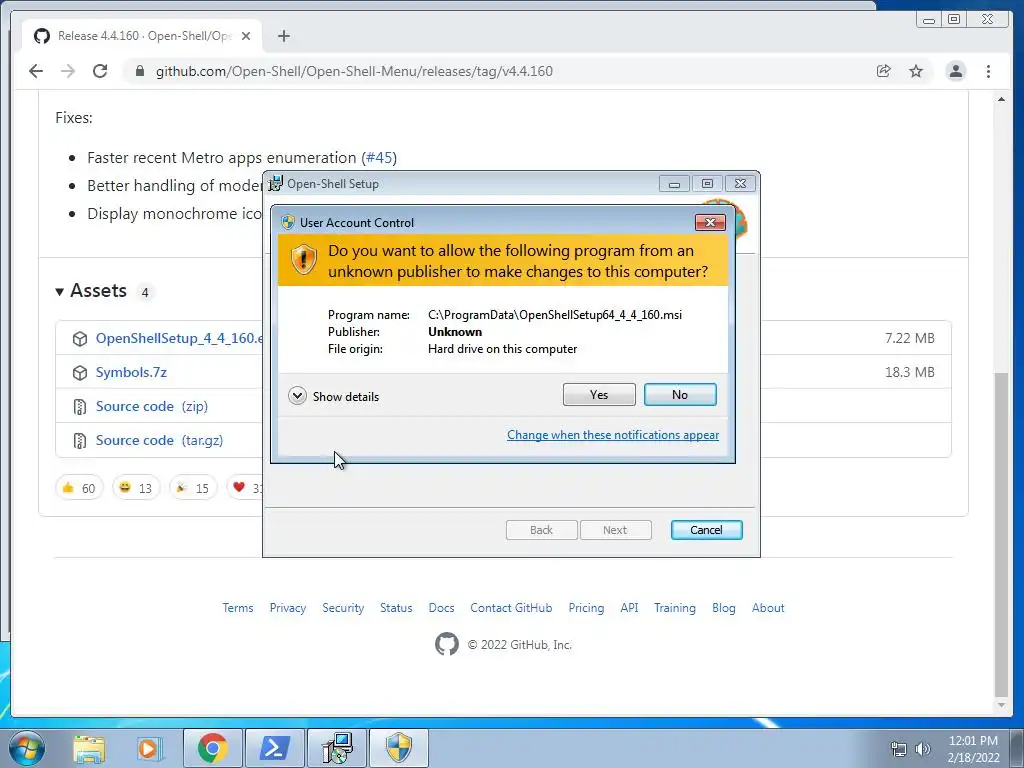Open About footer link
The width and height of the screenshot is (1024, 768).
tap(768, 608)
